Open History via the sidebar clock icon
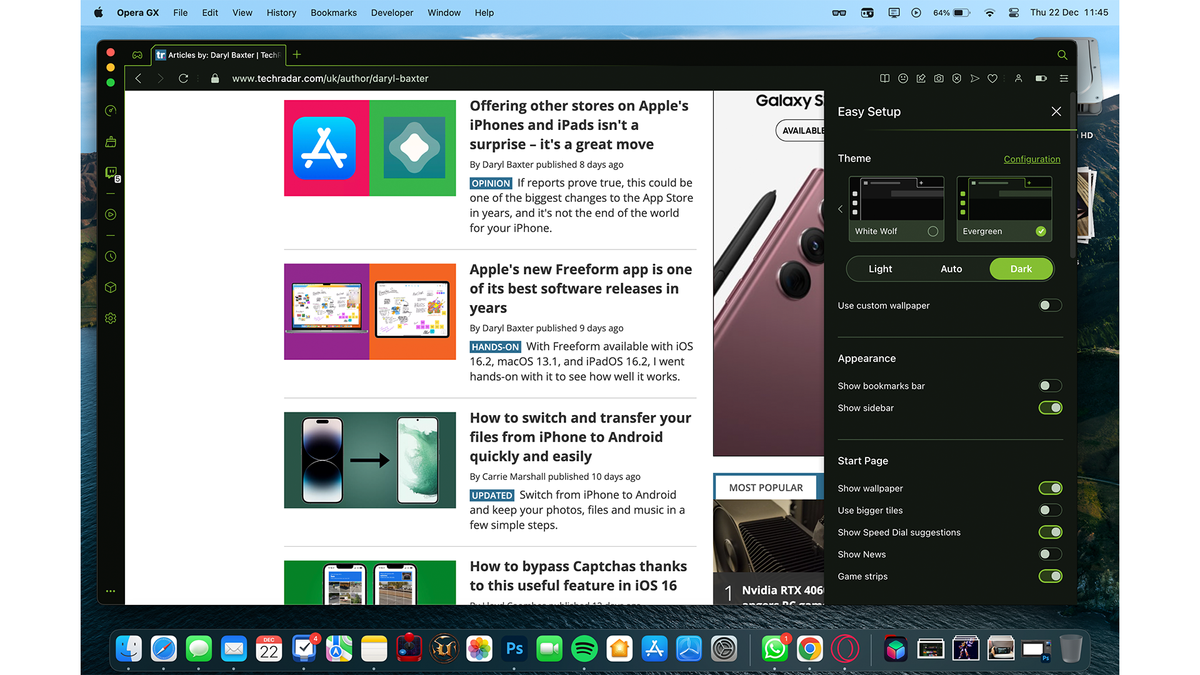 pyautogui.click(x=110, y=256)
